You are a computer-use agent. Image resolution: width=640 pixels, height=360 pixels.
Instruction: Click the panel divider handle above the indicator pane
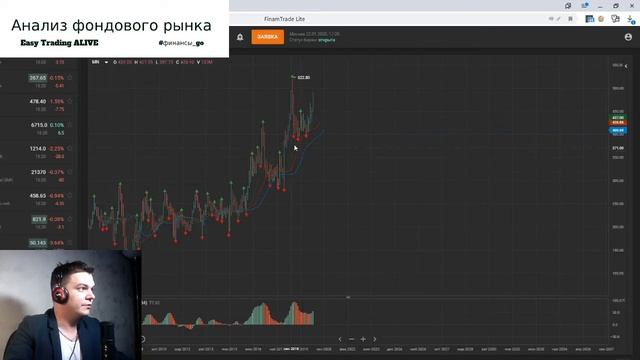click(x=348, y=297)
